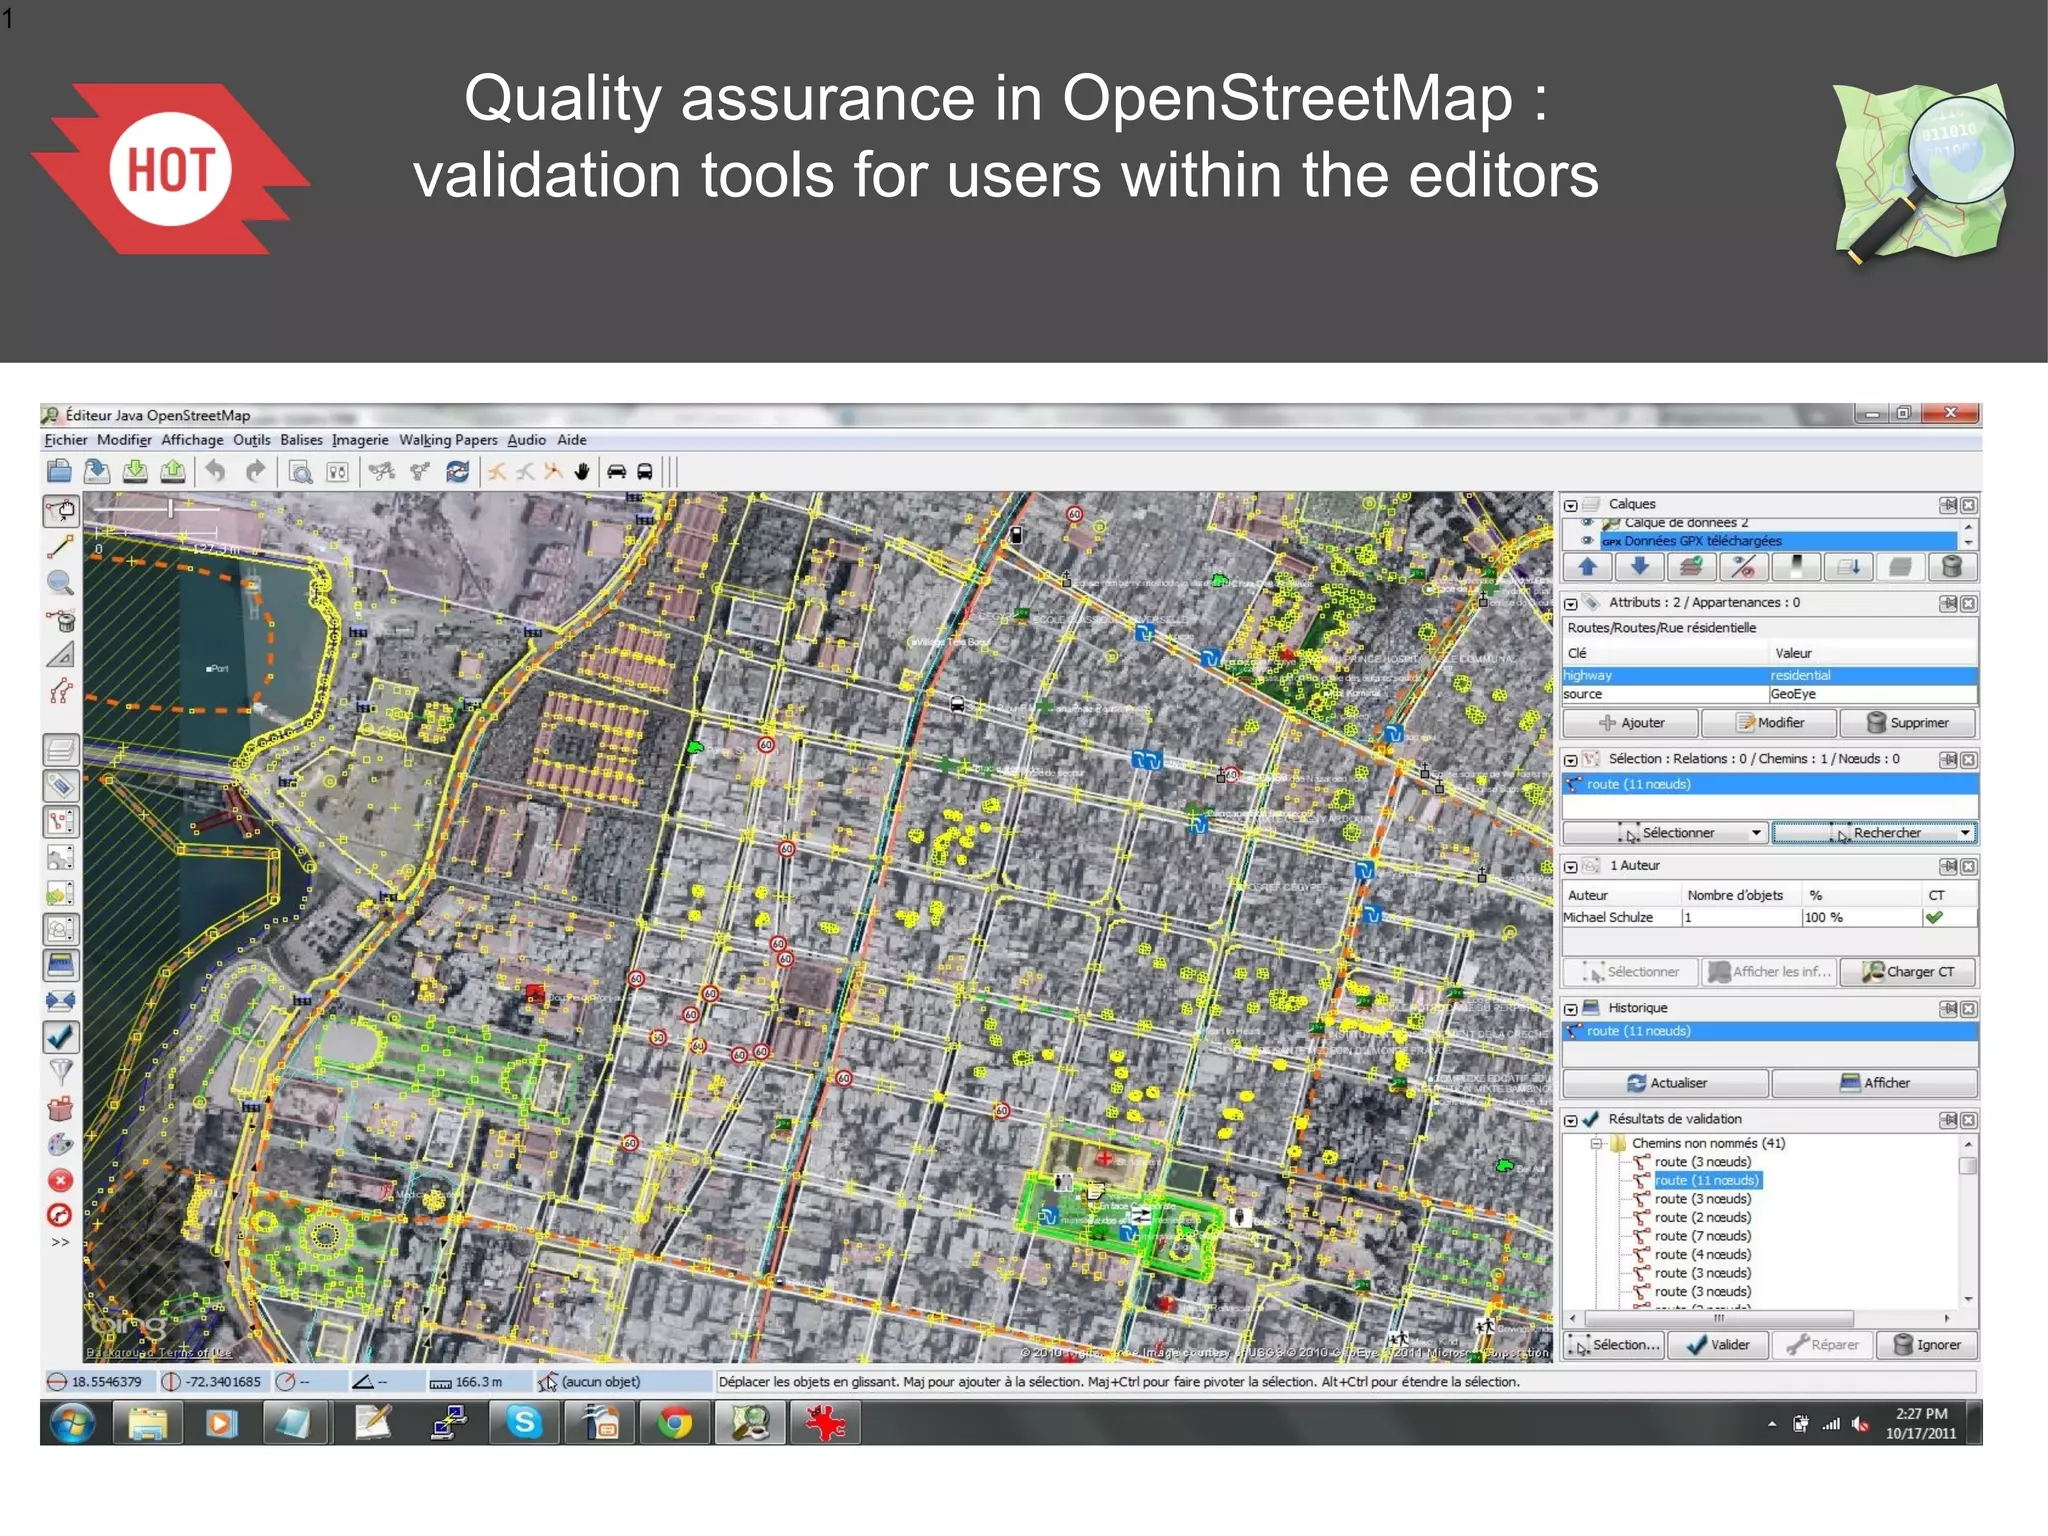Click the black hand toolbar icon

point(582,471)
